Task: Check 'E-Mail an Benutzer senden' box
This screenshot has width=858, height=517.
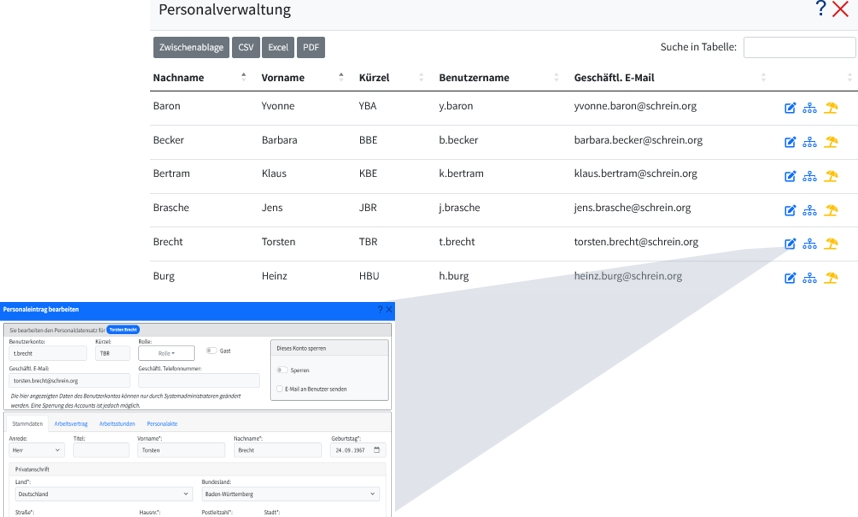Action: pyautogui.click(x=279, y=389)
